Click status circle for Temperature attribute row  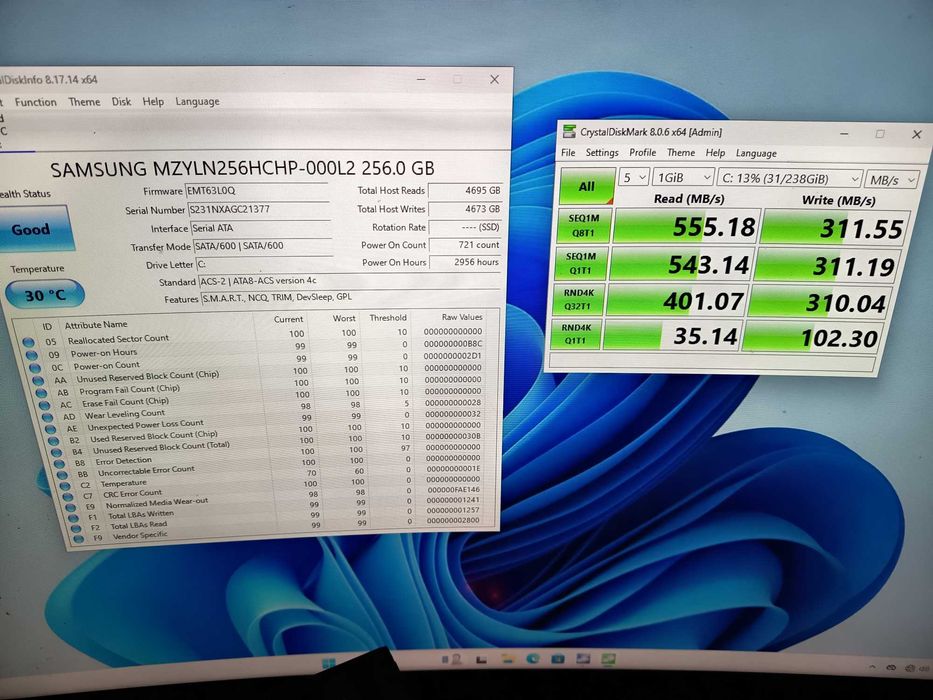tap(65, 486)
